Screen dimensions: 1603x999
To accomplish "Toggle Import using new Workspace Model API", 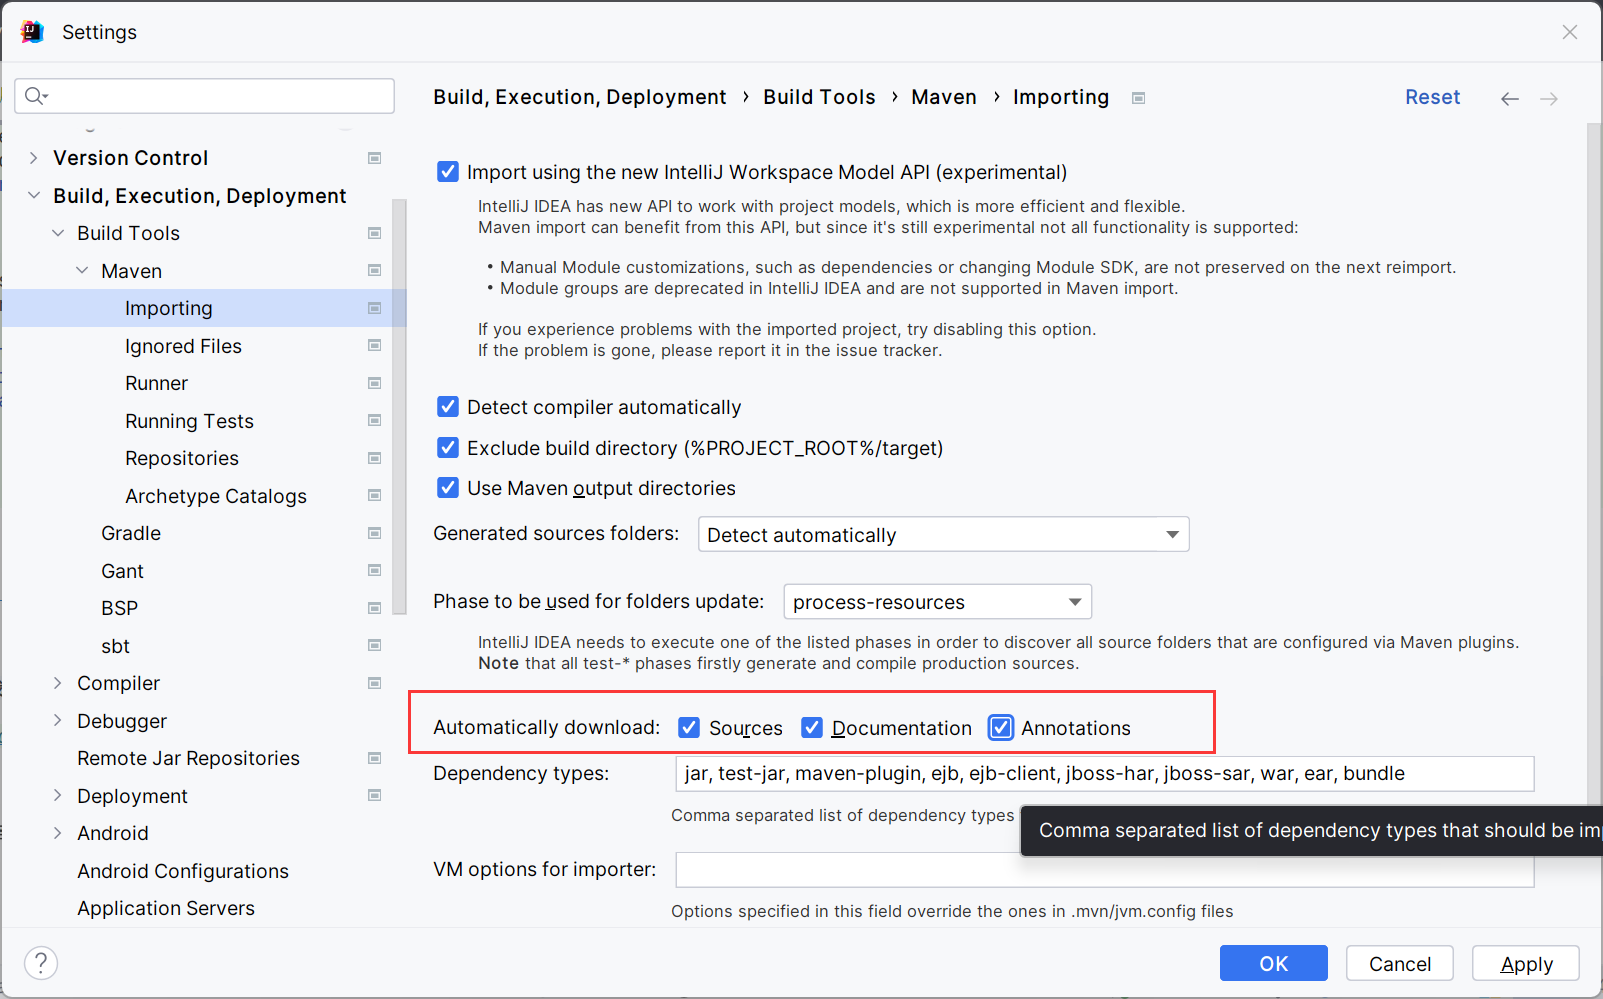I will (448, 172).
